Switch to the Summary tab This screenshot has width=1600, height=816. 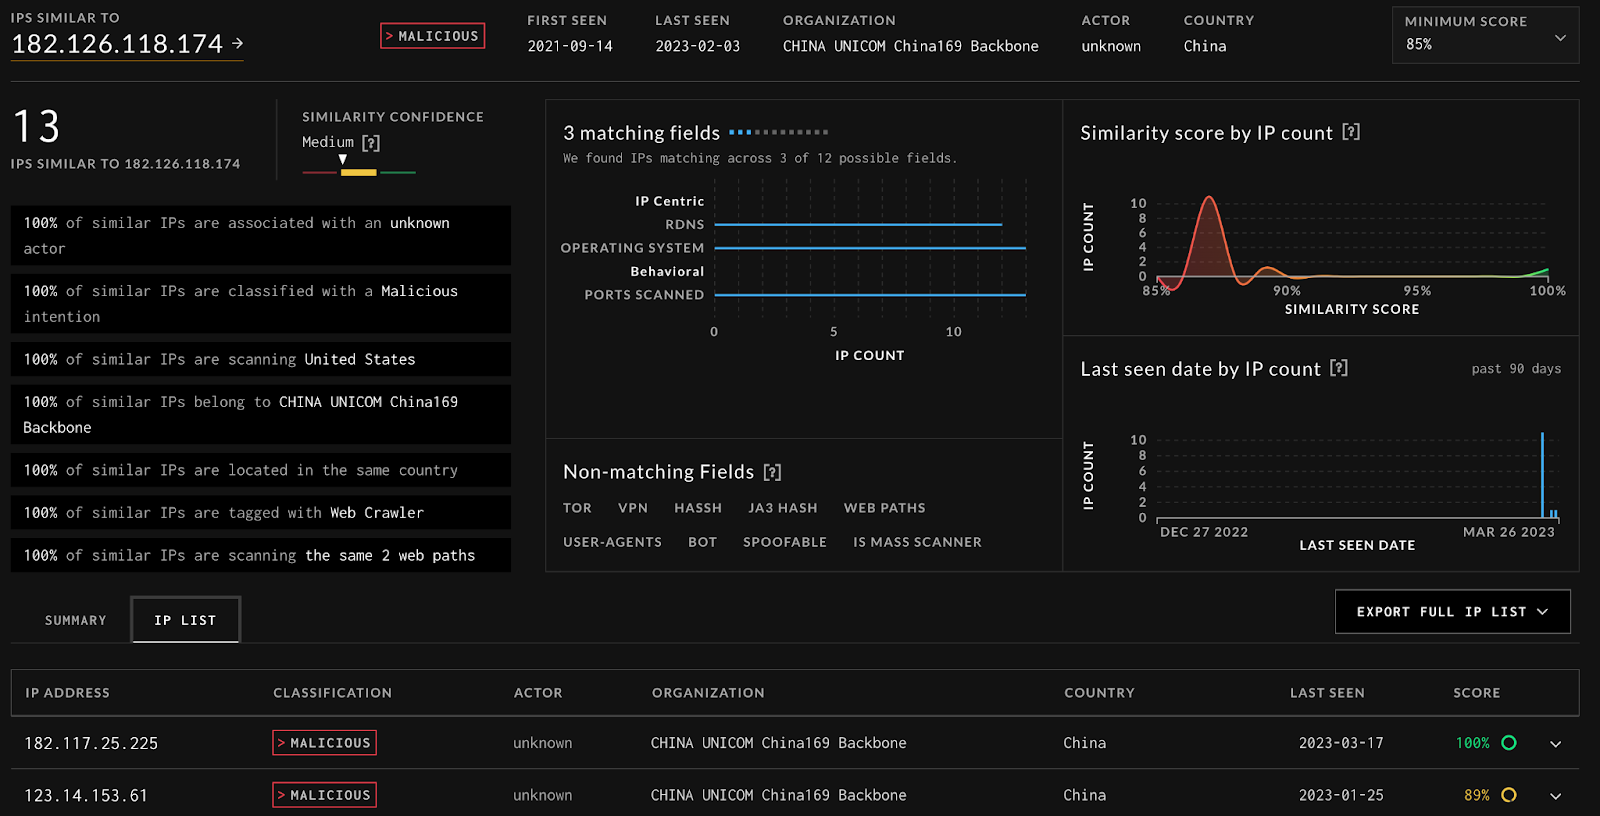click(x=75, y=621)
